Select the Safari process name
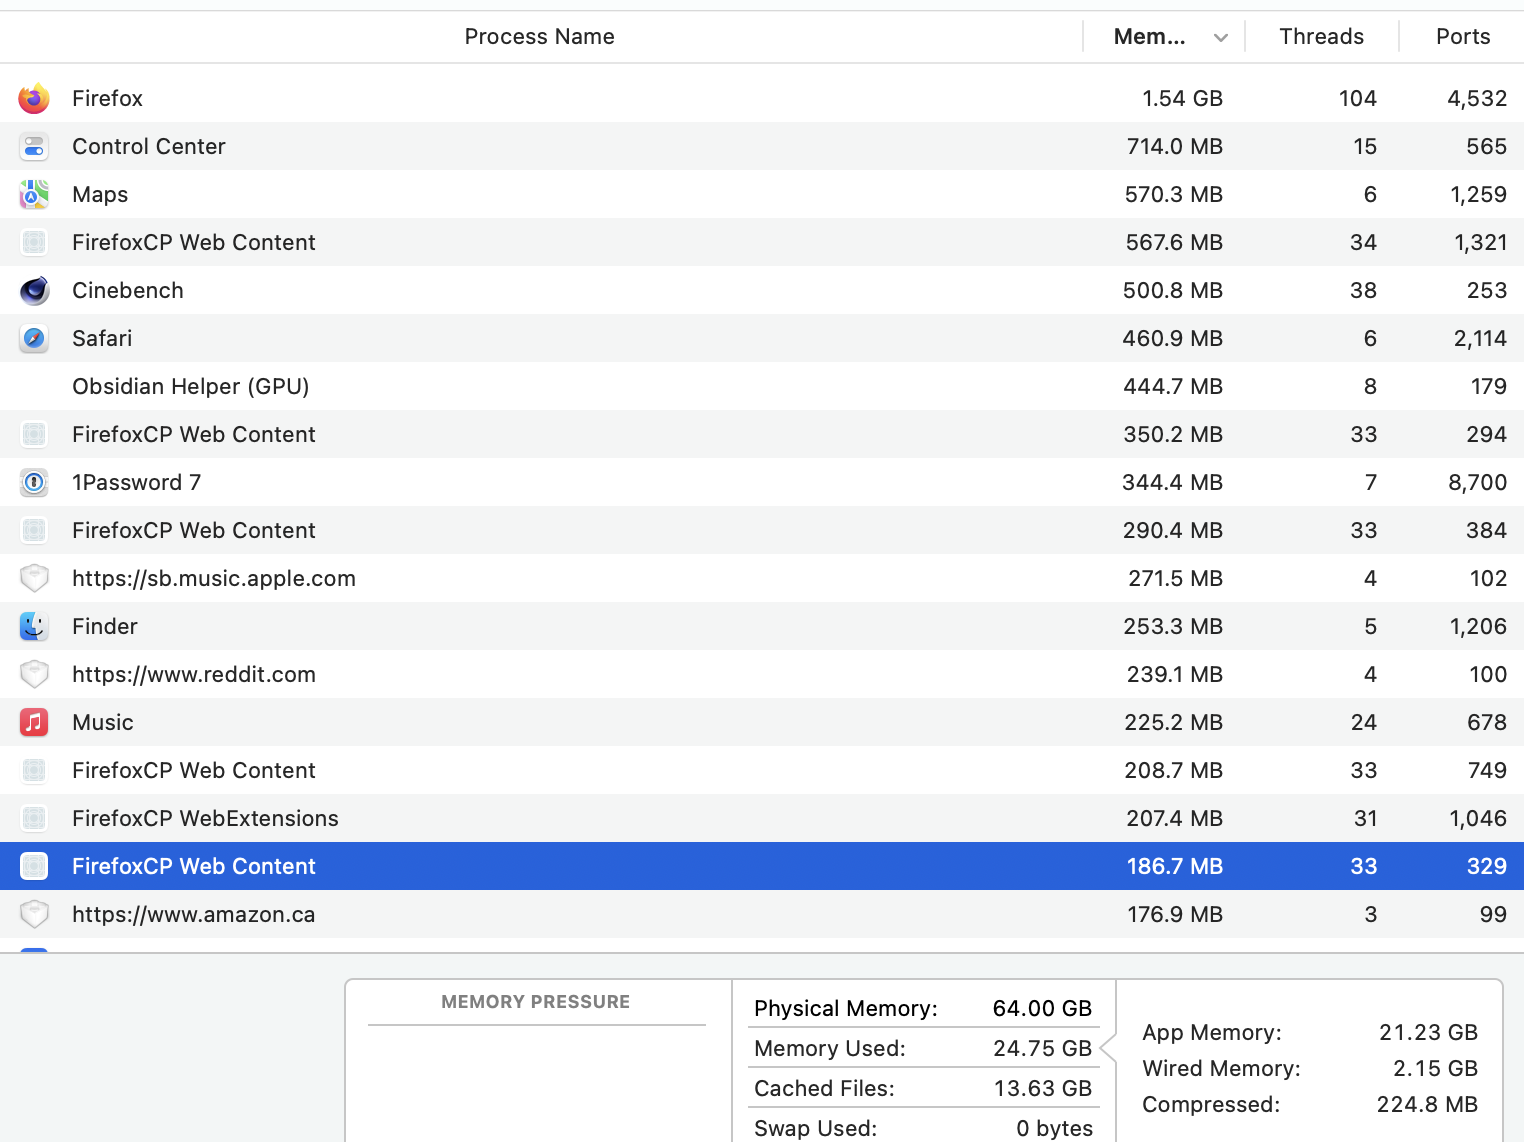This screenshot has width=1524, height=1142. 102,338
